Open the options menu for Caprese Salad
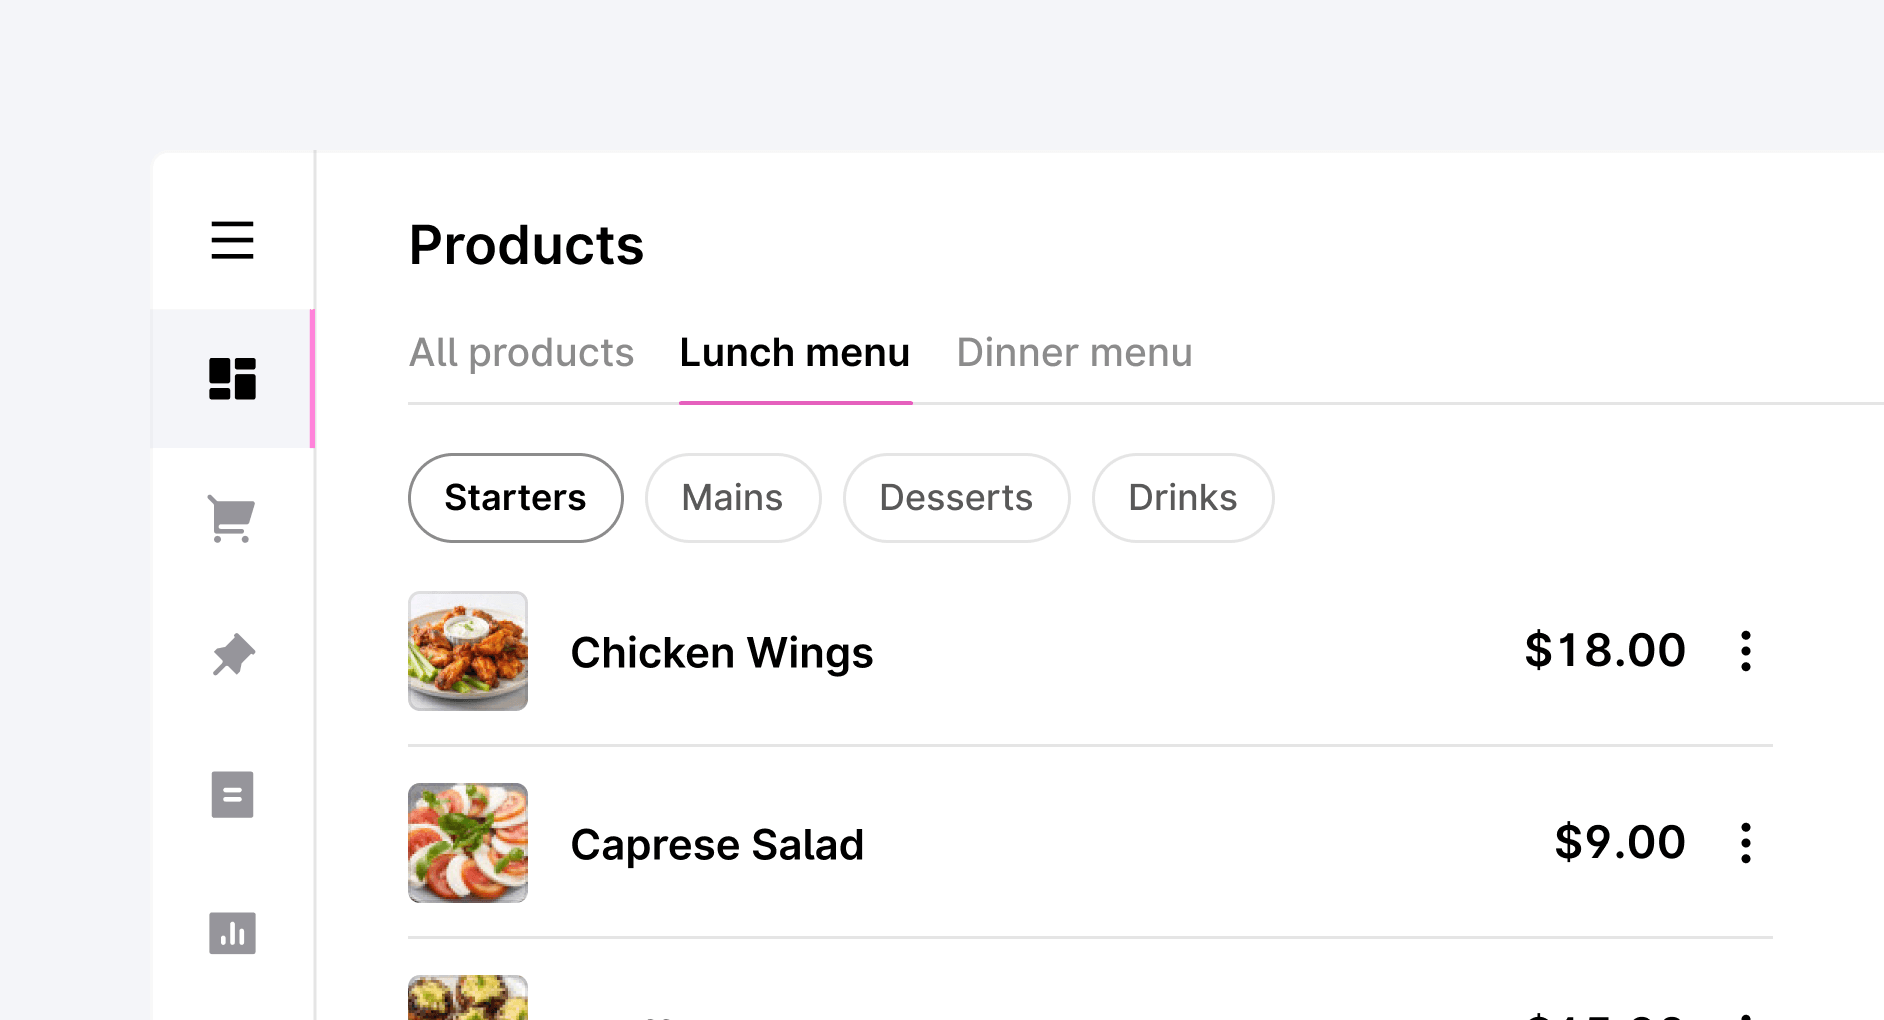The height and width of the screenshot is (1020, 1884). (1746, 843)
